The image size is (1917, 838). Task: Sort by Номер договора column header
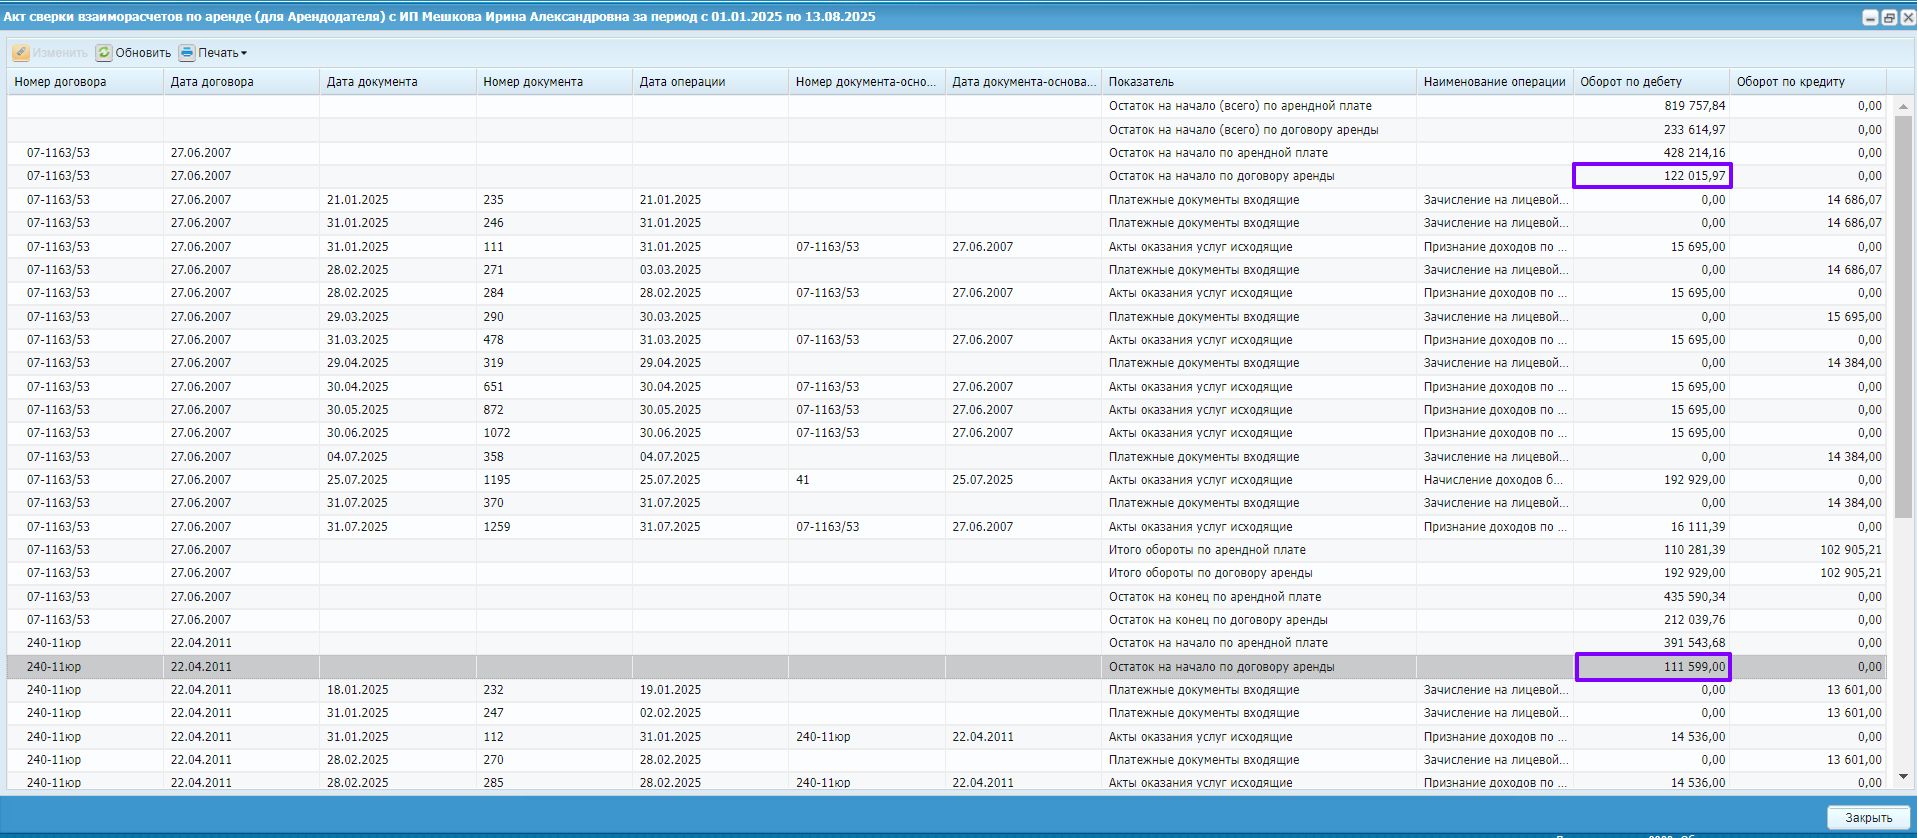pos(85,82)
